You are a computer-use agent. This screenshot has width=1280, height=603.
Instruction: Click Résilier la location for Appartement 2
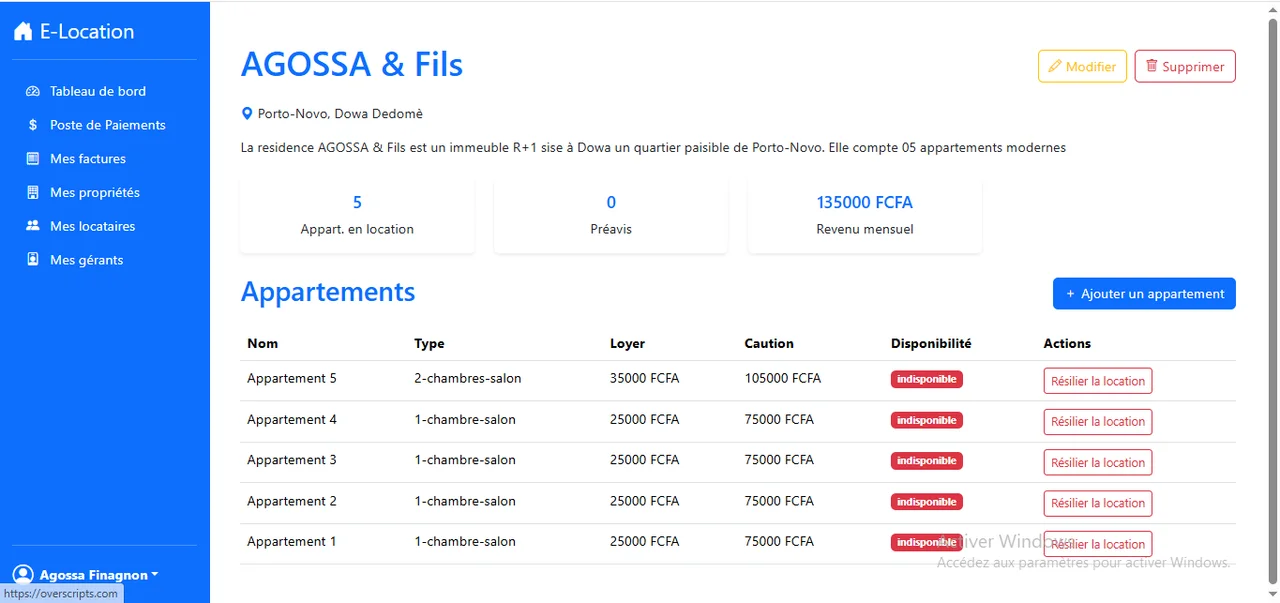click(x=1098, y=503)
